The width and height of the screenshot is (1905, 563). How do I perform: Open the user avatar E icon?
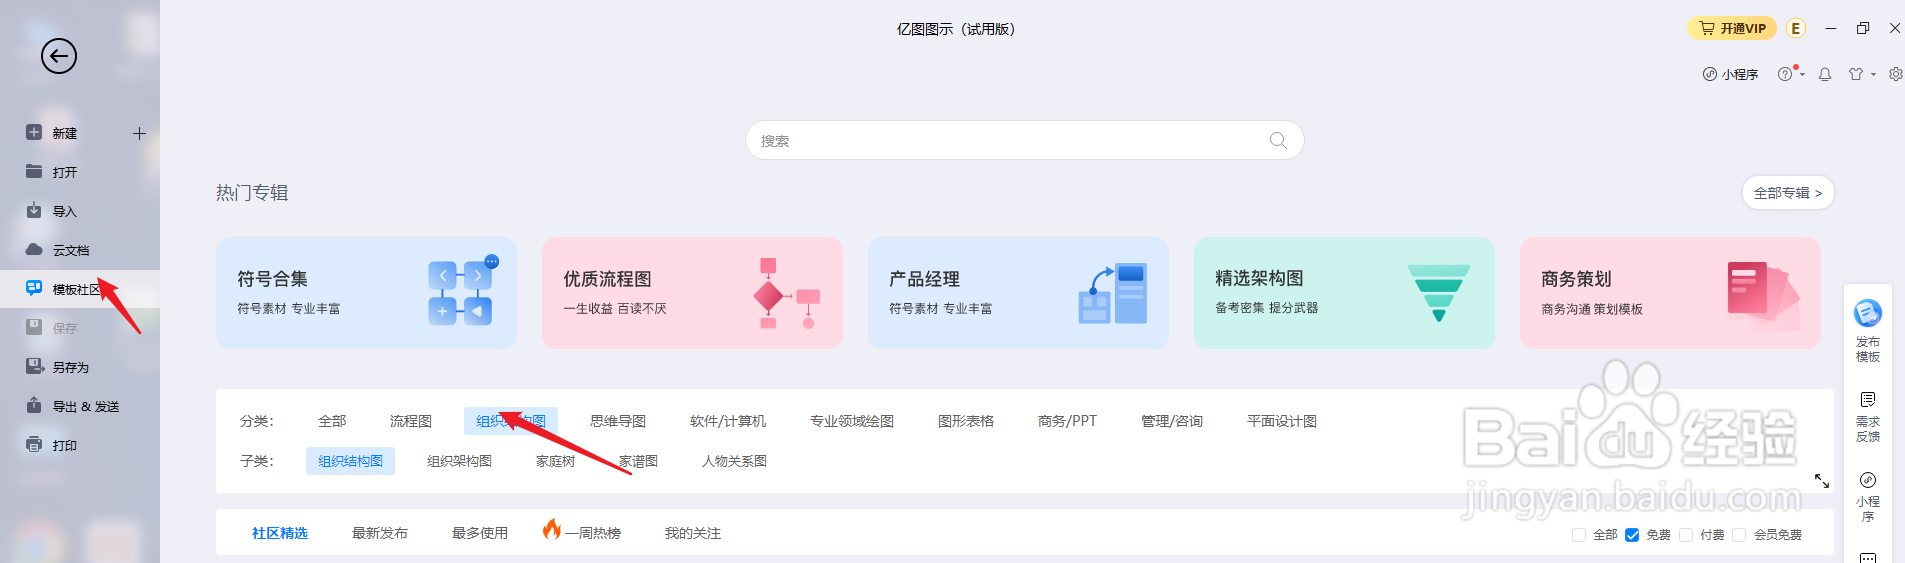pyautogui.click(x=1796, y=28)
